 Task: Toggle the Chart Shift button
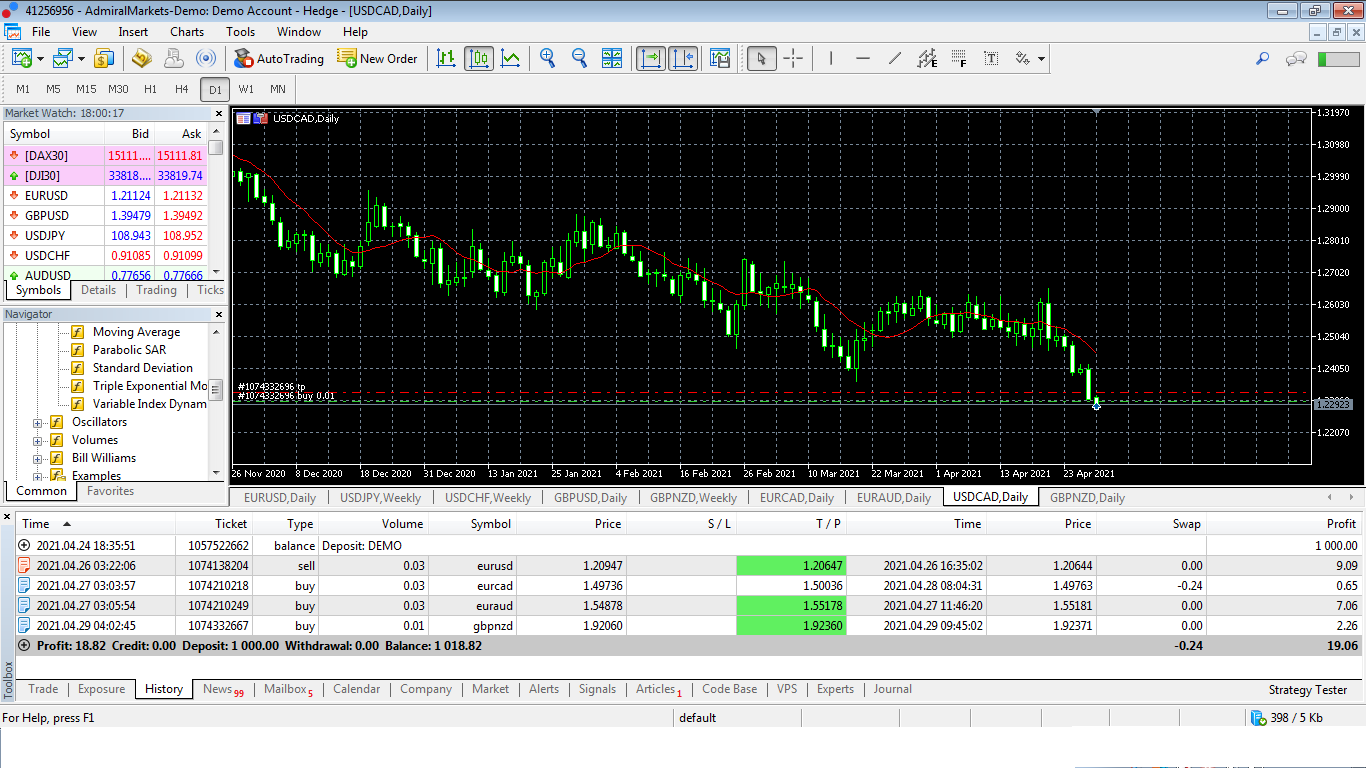[x=683, y=58]
